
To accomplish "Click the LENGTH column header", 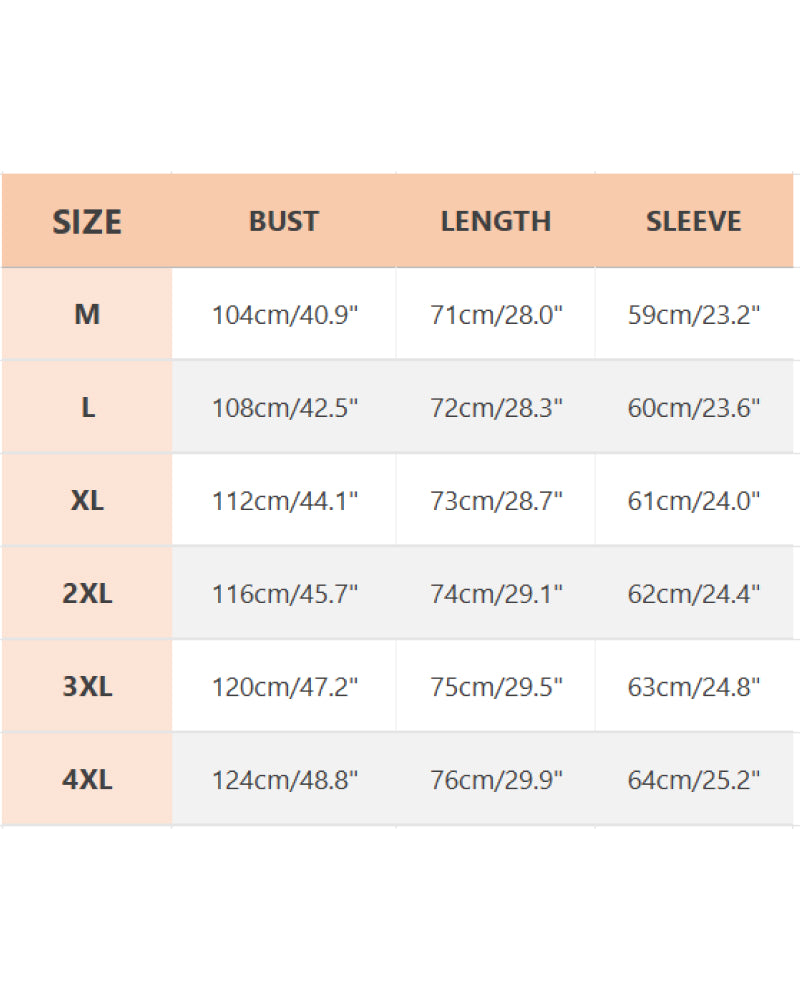I will pyautogui.click(x=496, y=221).
